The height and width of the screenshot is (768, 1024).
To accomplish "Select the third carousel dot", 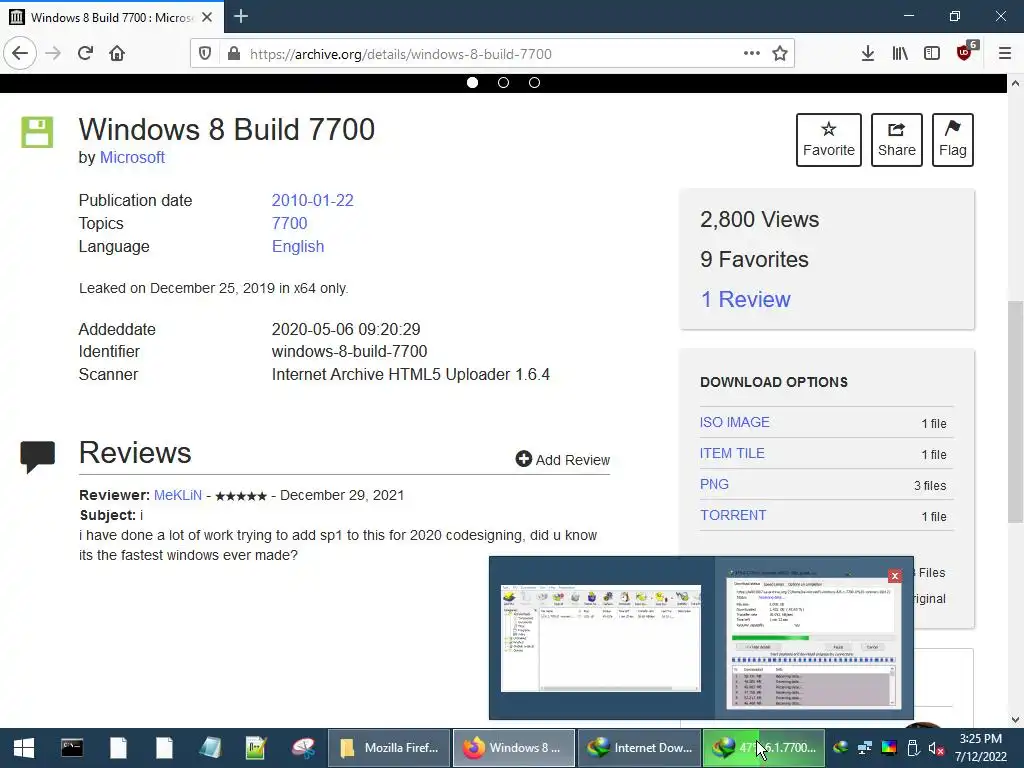I will (534, 82).
